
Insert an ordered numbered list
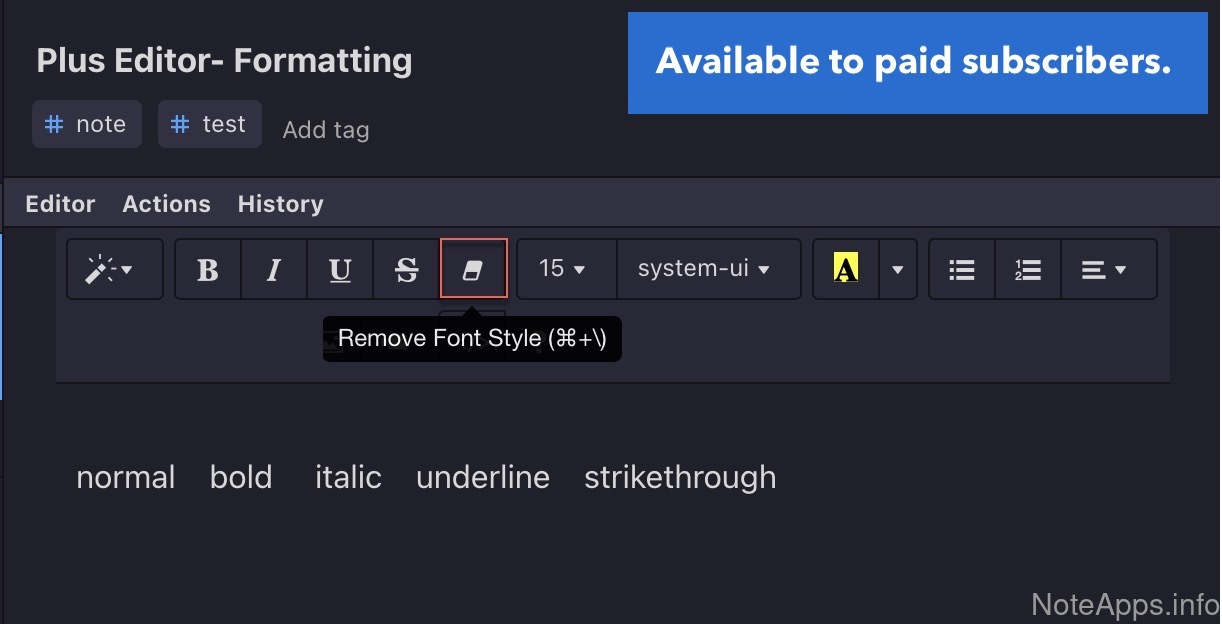coord(1028,269)
